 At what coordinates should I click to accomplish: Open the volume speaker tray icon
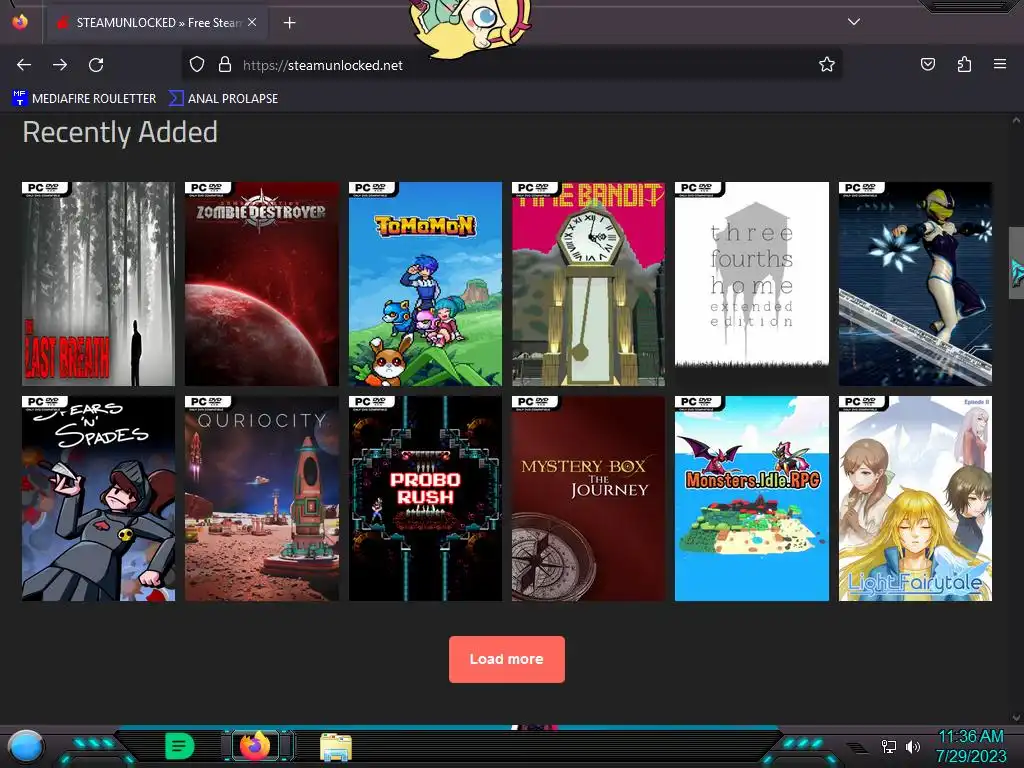pos(912,746)
